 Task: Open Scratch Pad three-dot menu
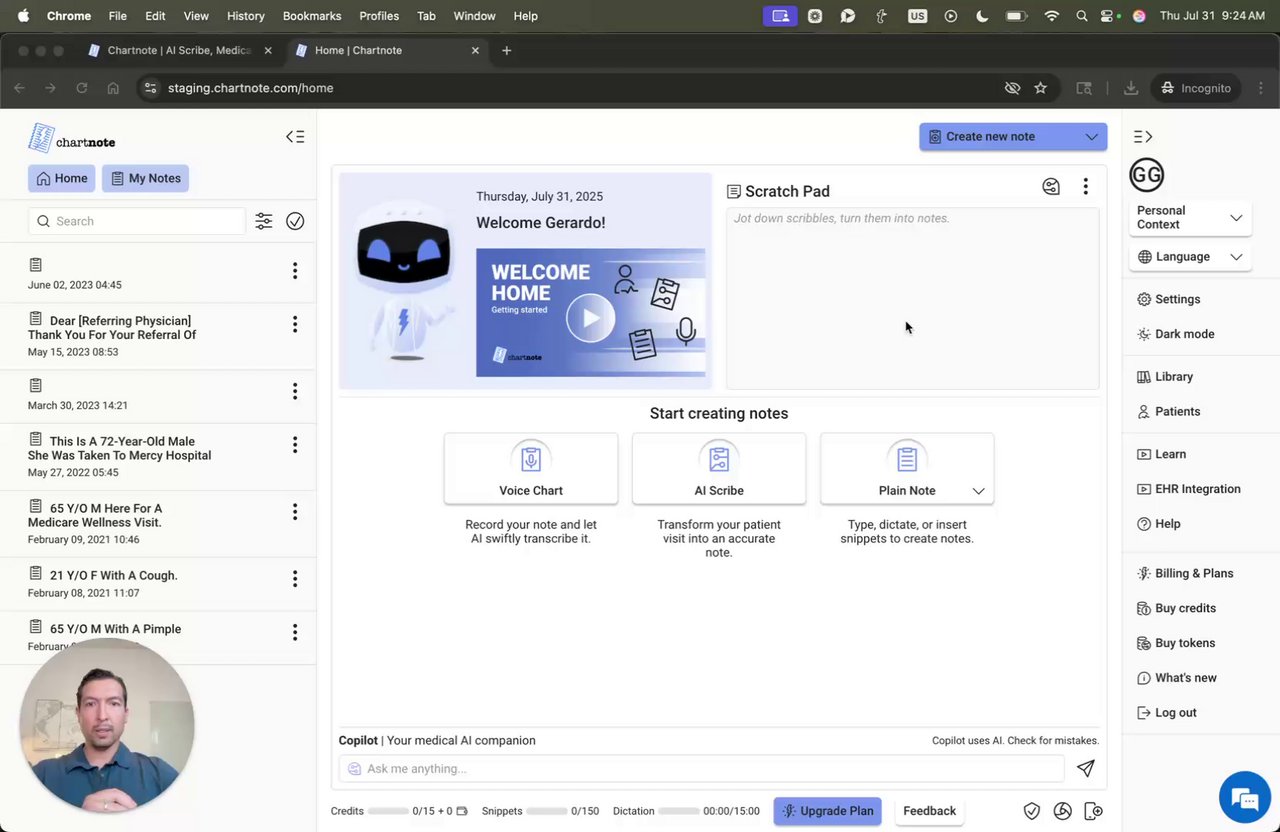[x=1085, y=186]
